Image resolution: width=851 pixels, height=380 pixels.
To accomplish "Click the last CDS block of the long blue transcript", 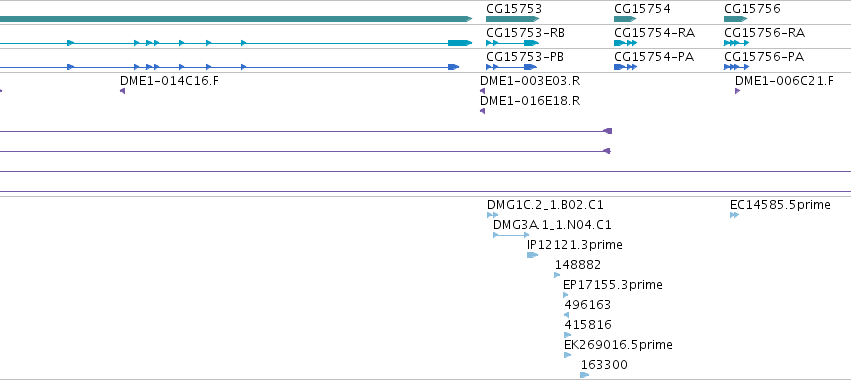I will point(453,67).
